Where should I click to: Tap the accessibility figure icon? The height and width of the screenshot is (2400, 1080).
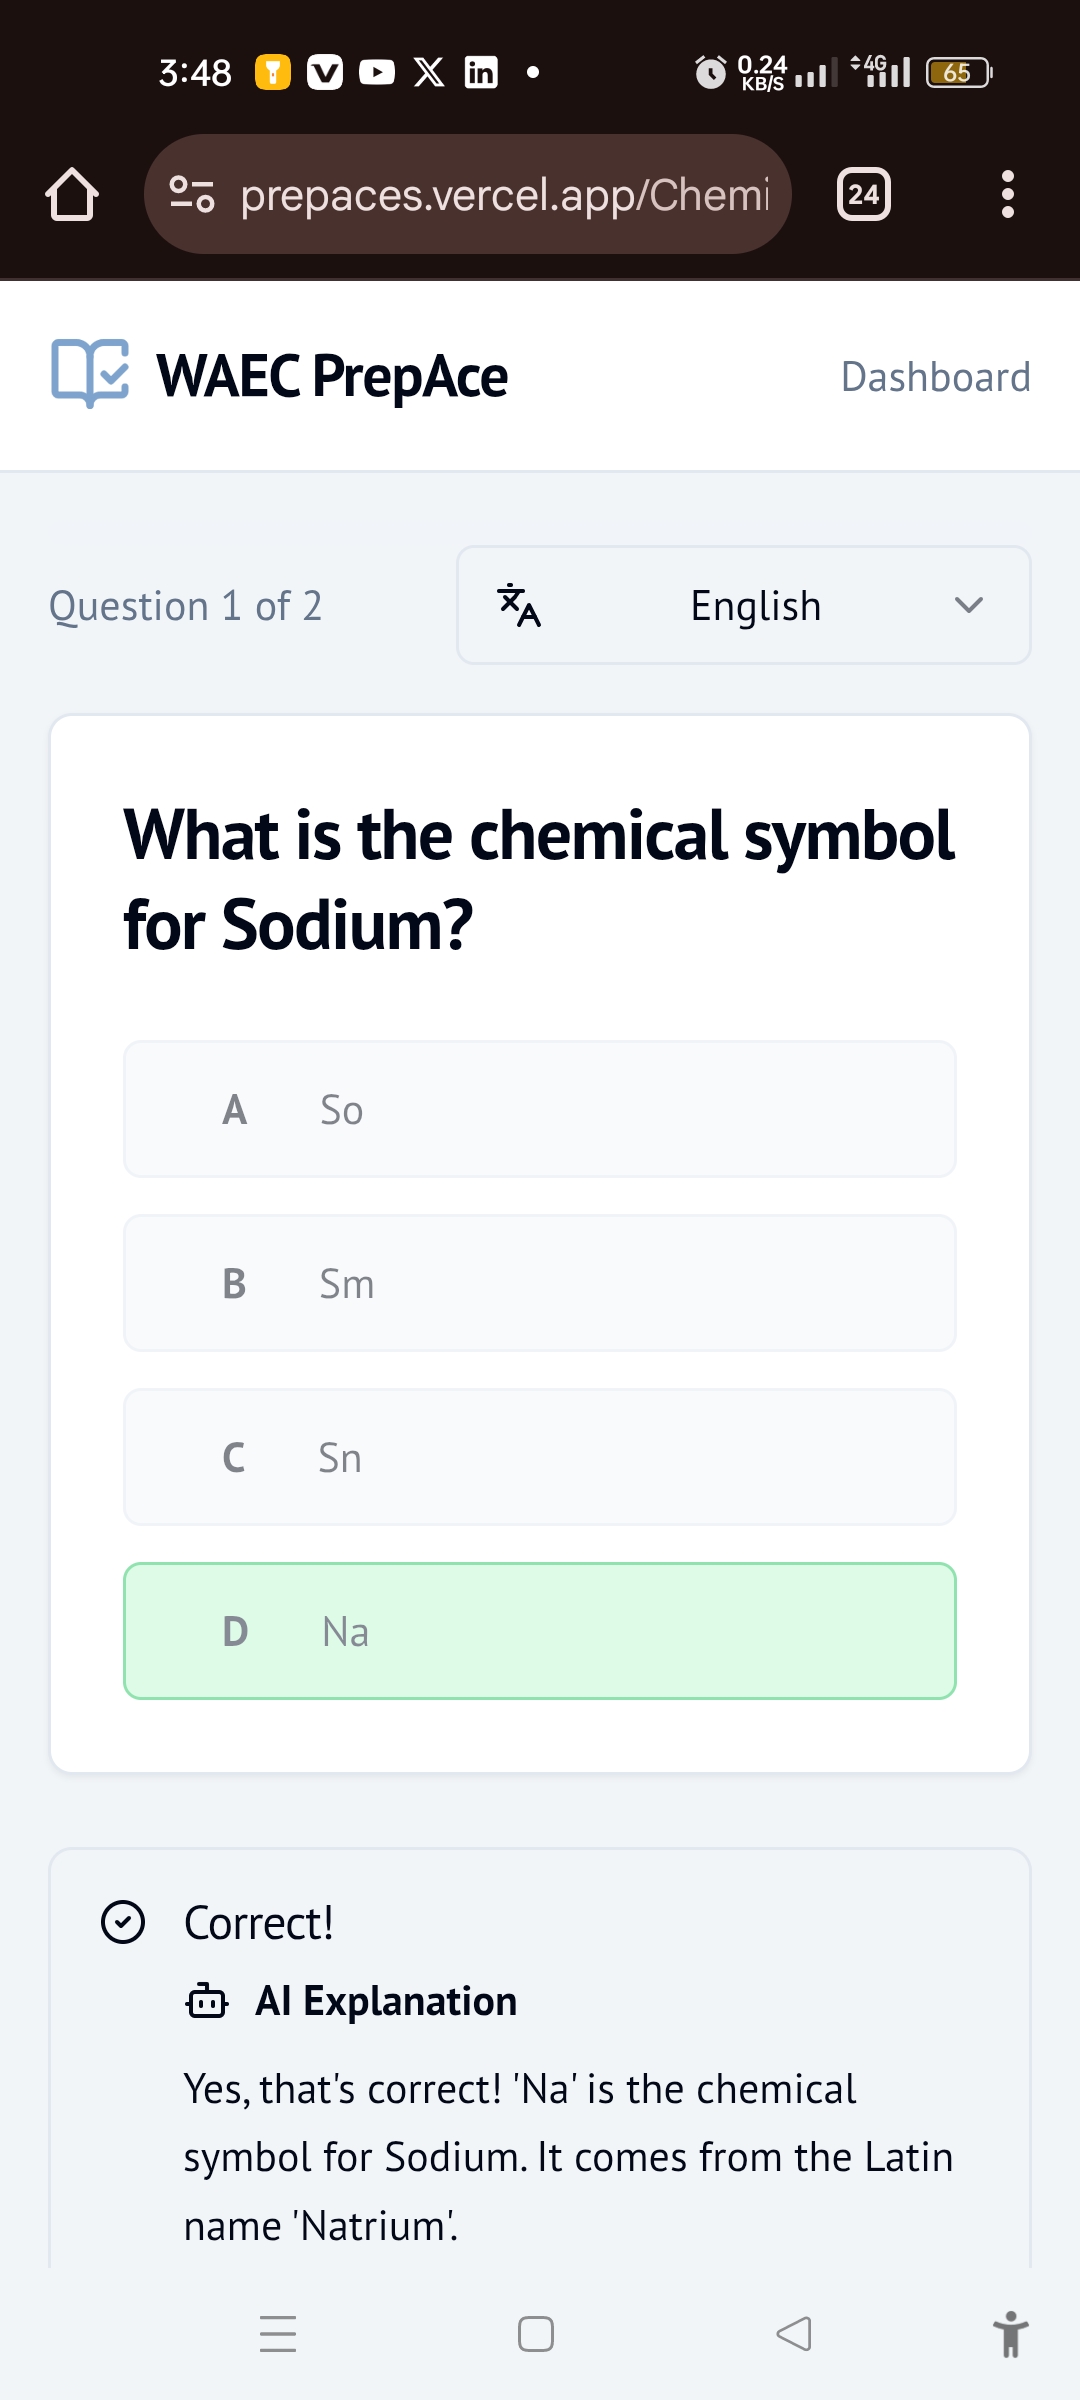point(1010,2334)
